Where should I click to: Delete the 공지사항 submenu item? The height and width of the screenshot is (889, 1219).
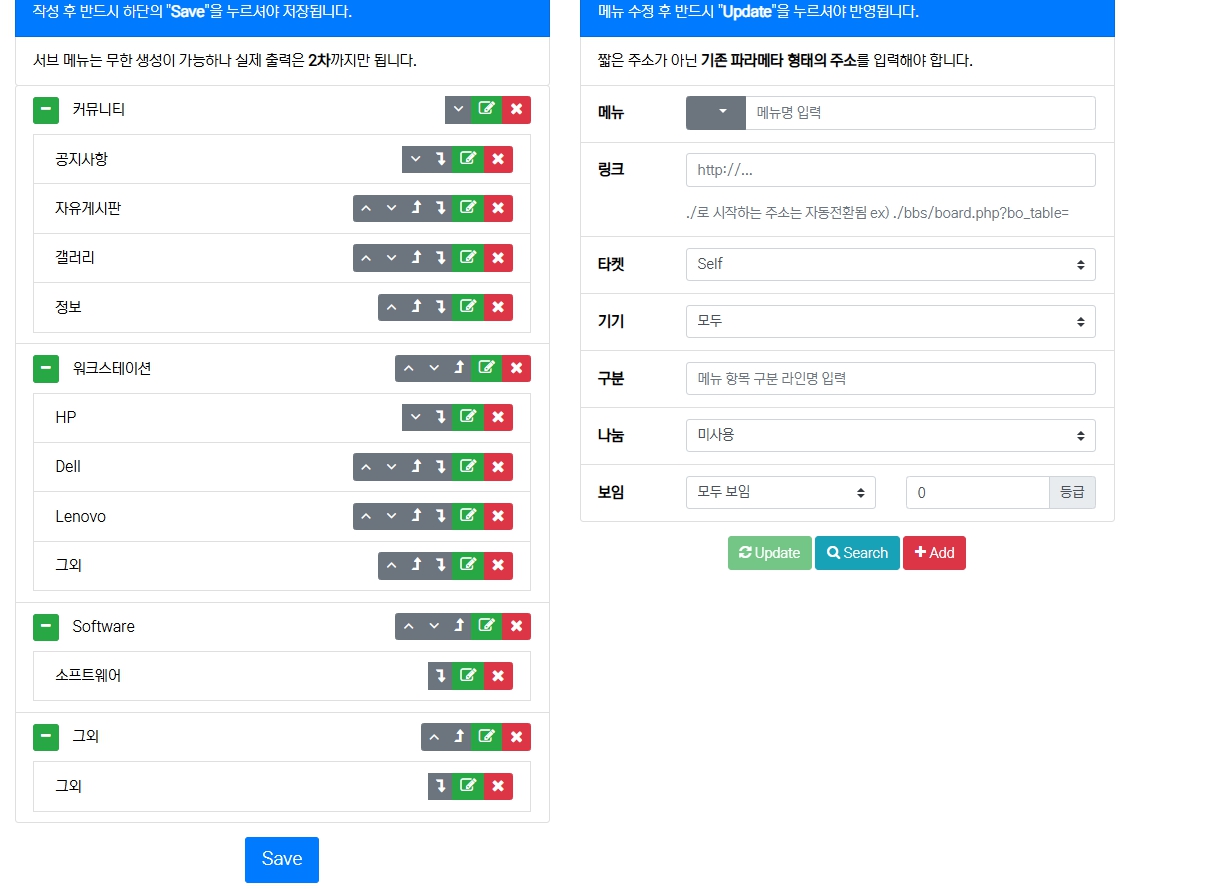click(x=498, y=159)
